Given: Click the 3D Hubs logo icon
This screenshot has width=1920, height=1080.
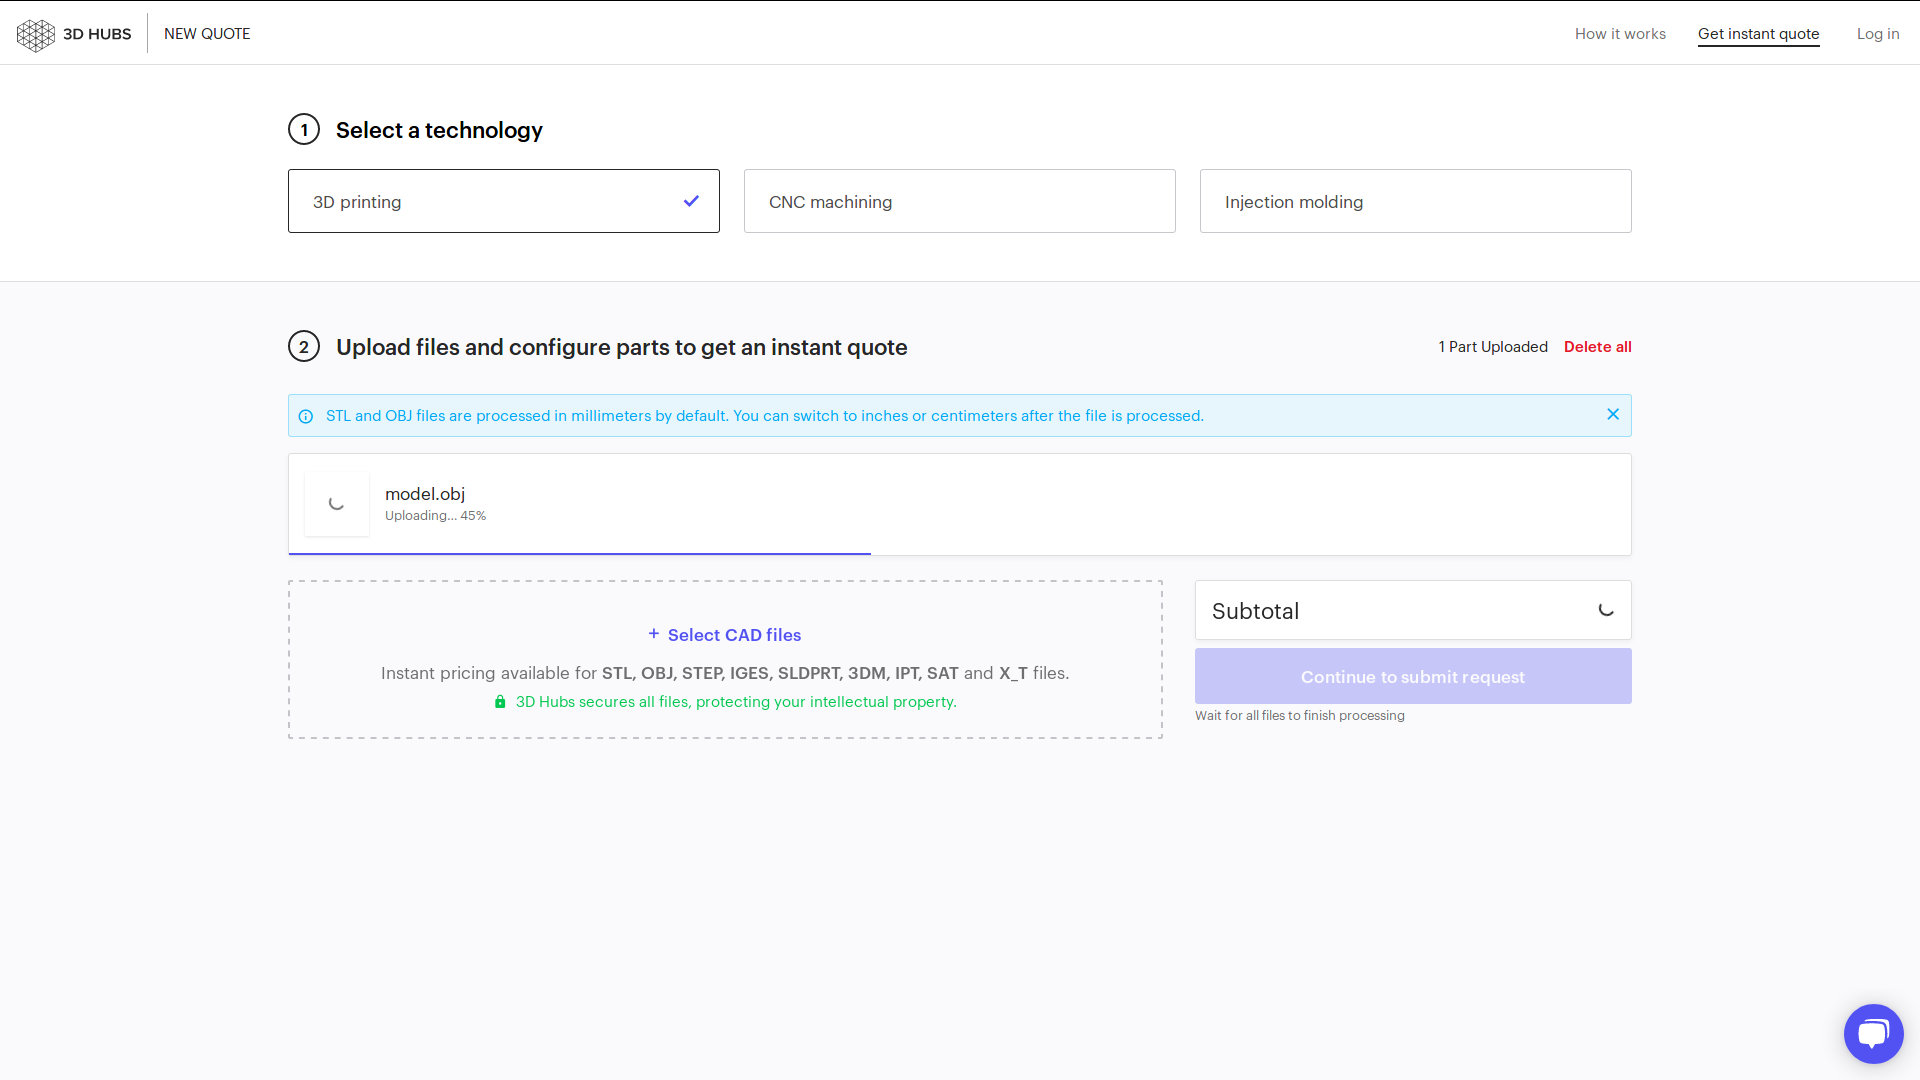Looking at the screenshot, I should point(36,34).
